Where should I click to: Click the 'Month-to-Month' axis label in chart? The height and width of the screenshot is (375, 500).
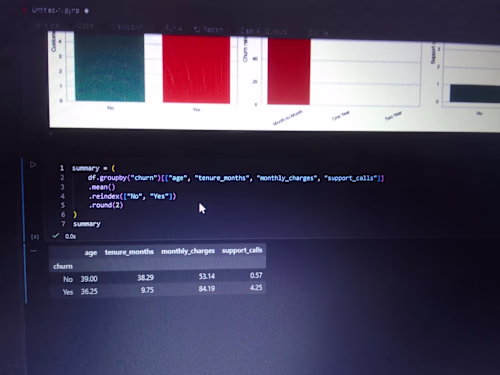[288, 118]
